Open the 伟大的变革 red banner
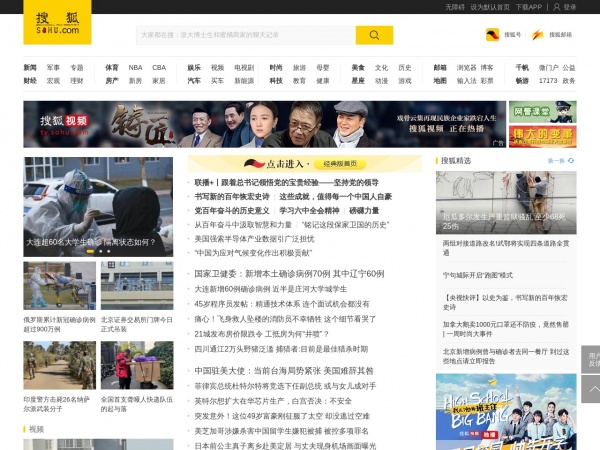 pyautogui.click(x=543, y=137)
